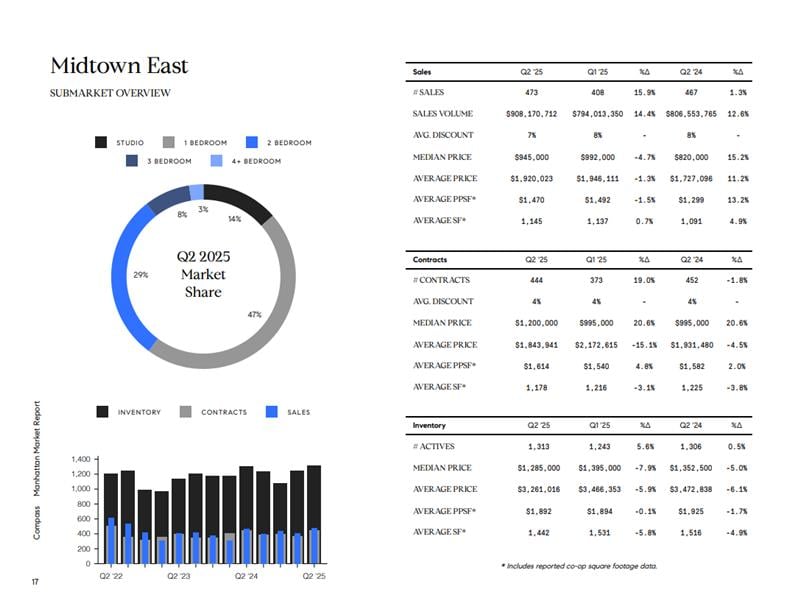Screen dimensions: 800x614
Task: Click the navy 3 Bedroom legend swatch
Action: pos(132,161)
